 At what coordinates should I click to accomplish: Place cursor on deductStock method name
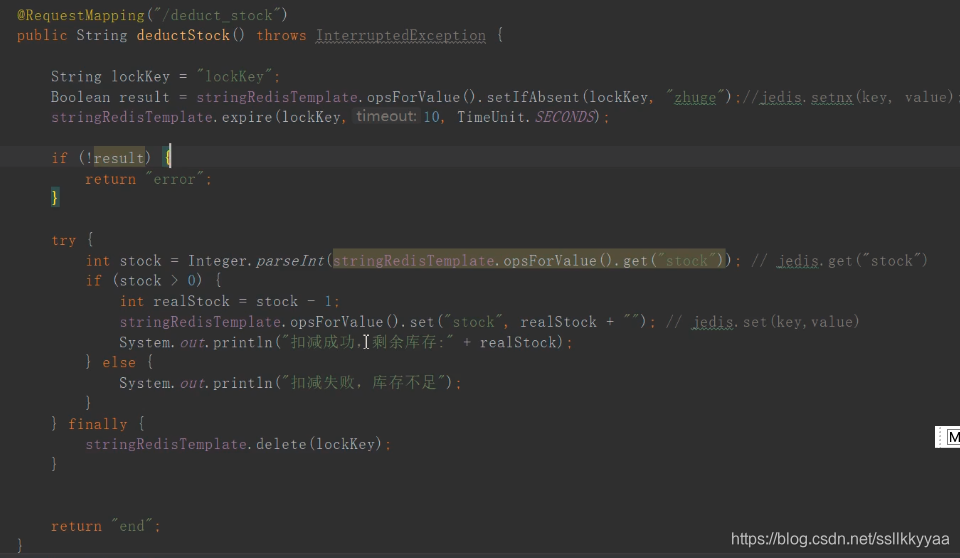click(183, 36)
